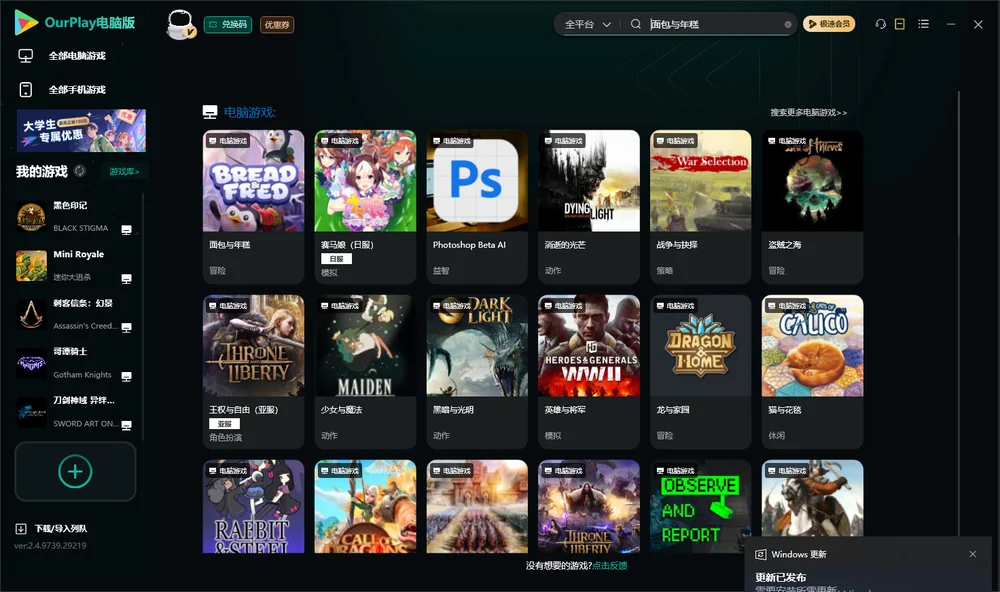Open Heroes & Generals card
The height and width of the screenshot is (592, 1000).
[x=589, y=372]
